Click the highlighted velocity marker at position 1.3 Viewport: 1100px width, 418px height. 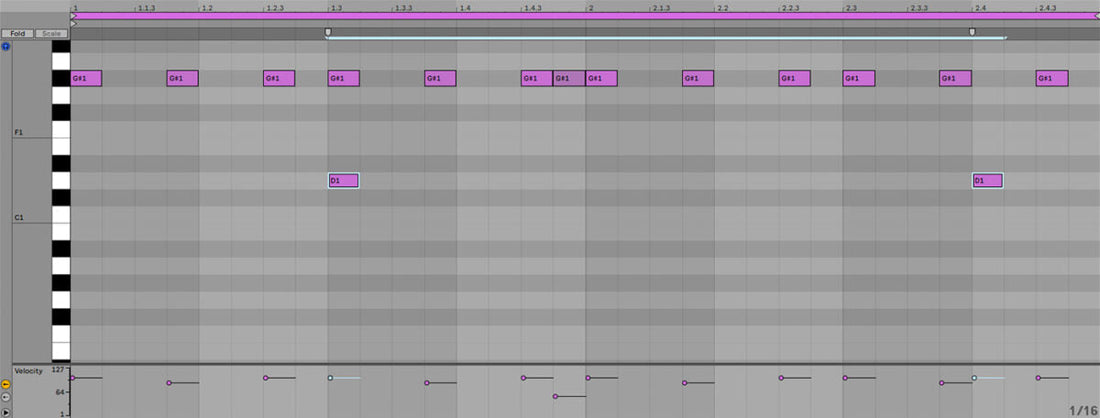tap(330, 378)
